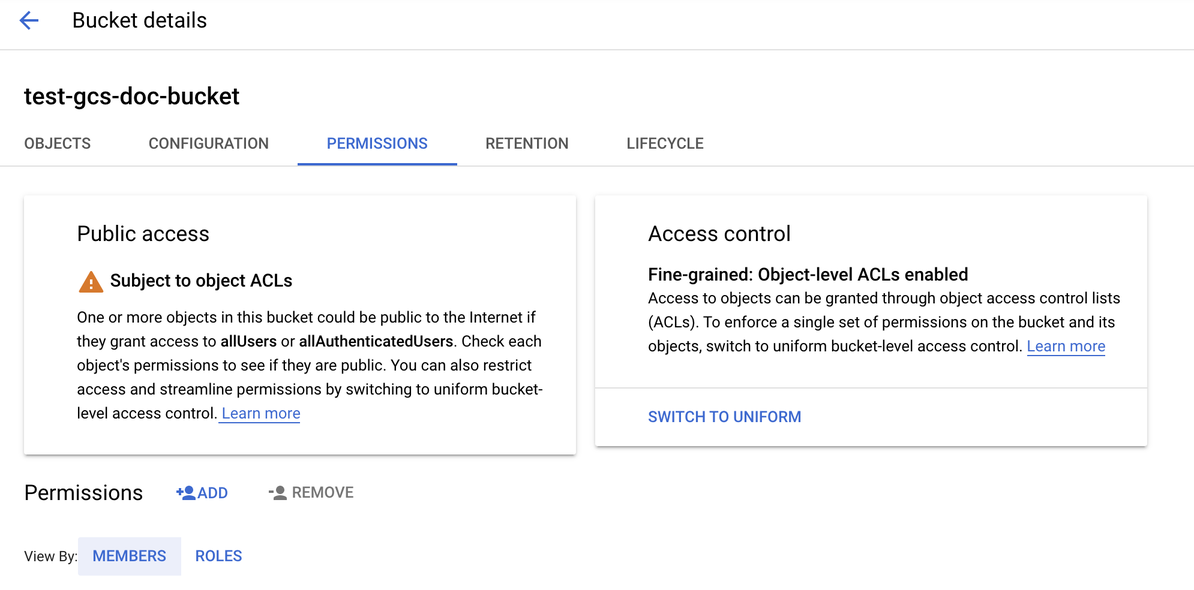Click the warning triangle icon under Public access
1194x590 pixels.
click(89, 281)
